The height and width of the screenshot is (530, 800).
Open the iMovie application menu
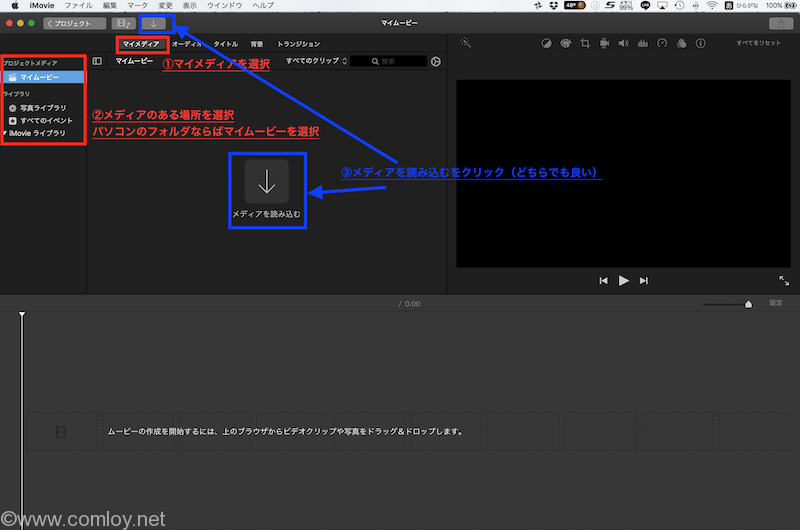click(x=42, y=6)
